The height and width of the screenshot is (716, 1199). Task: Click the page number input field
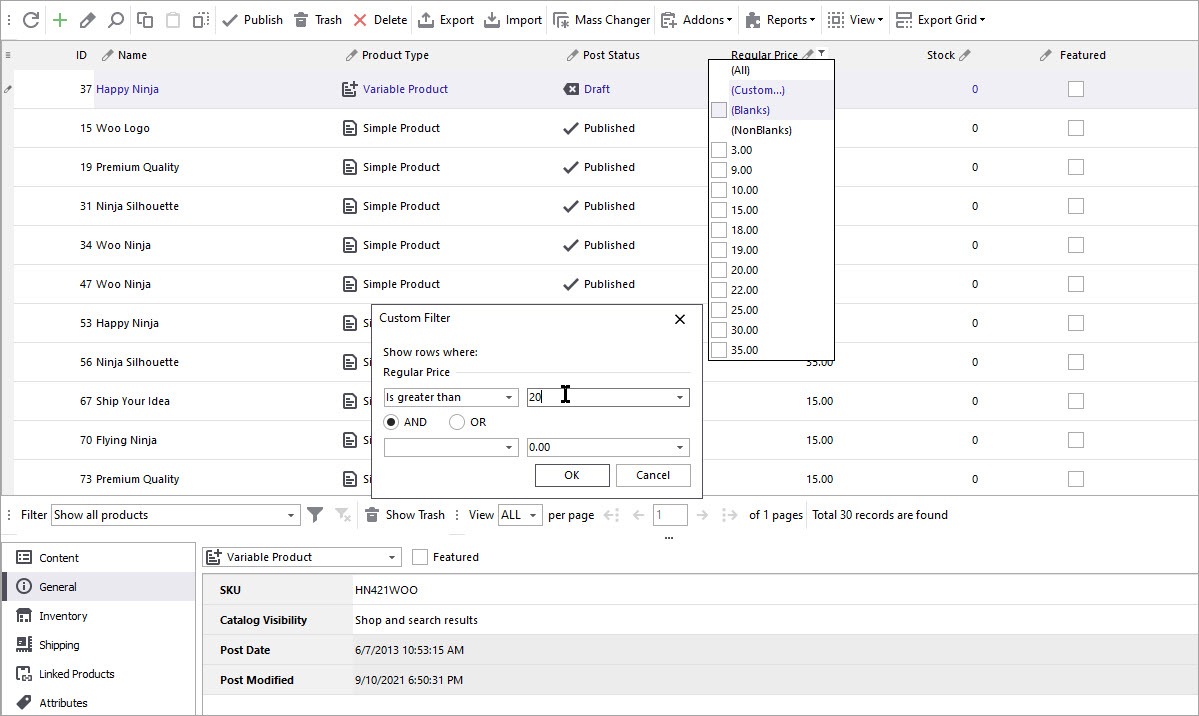coord(670,514)
